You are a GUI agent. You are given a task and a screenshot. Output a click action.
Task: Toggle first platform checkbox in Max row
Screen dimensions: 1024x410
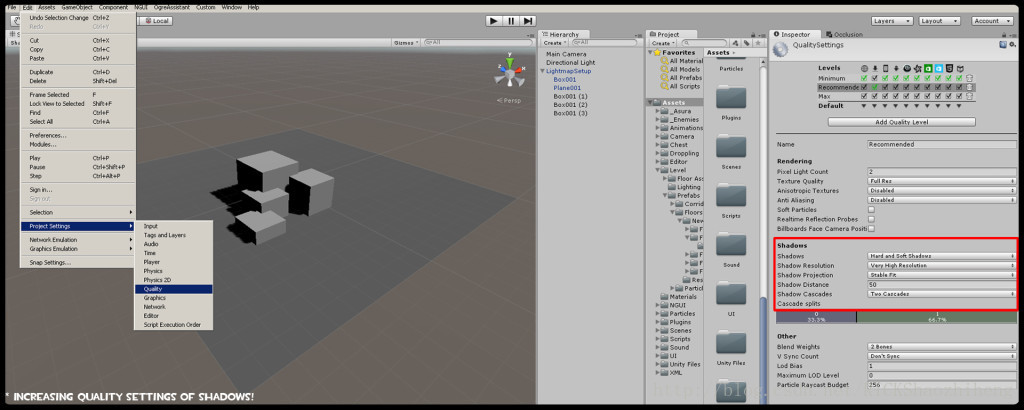click(865, 96)
